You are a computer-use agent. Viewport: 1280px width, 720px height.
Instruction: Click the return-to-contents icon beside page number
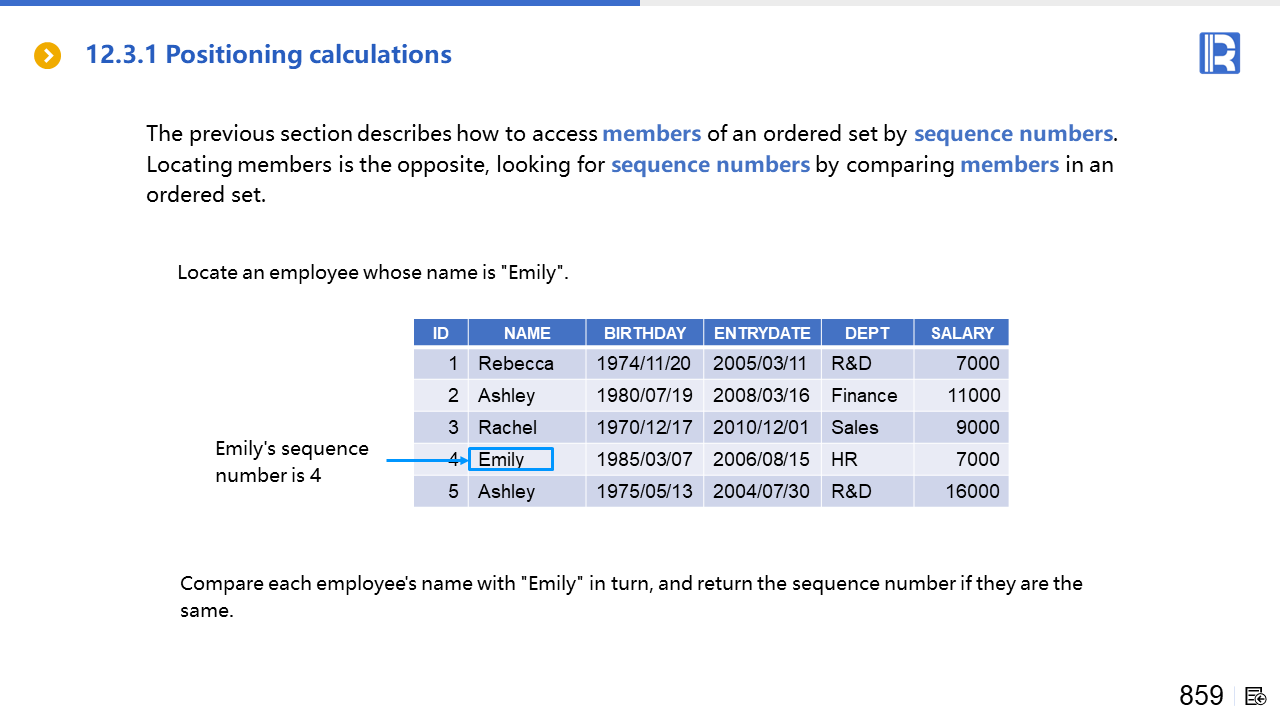click(1256, 696)
